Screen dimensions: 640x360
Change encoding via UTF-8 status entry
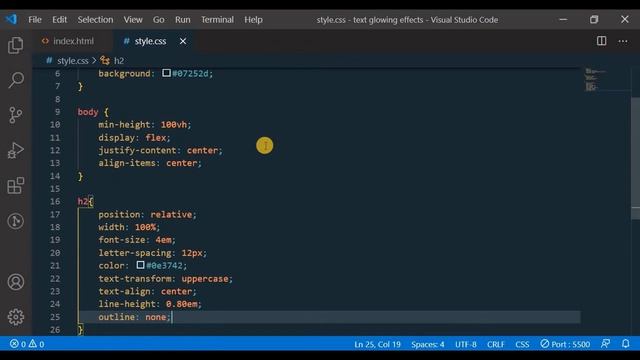point(466,344)
